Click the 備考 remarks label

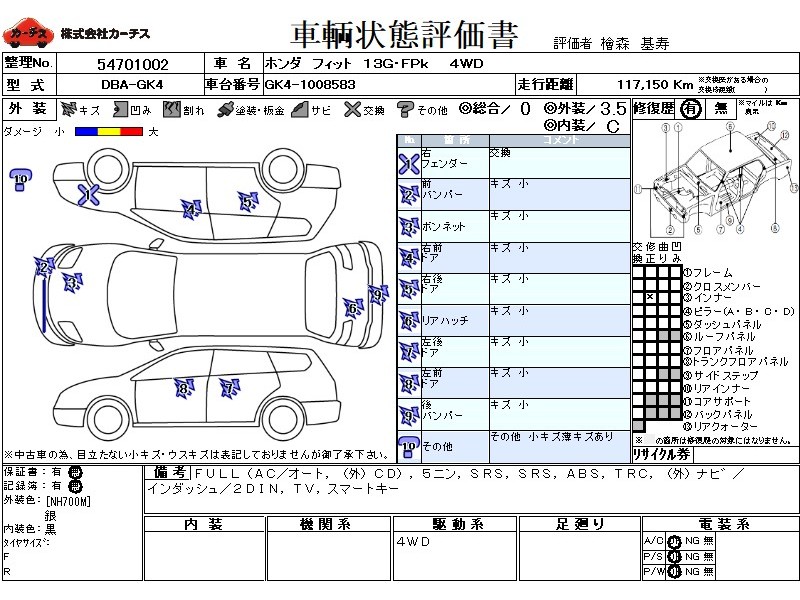[169, 473]
